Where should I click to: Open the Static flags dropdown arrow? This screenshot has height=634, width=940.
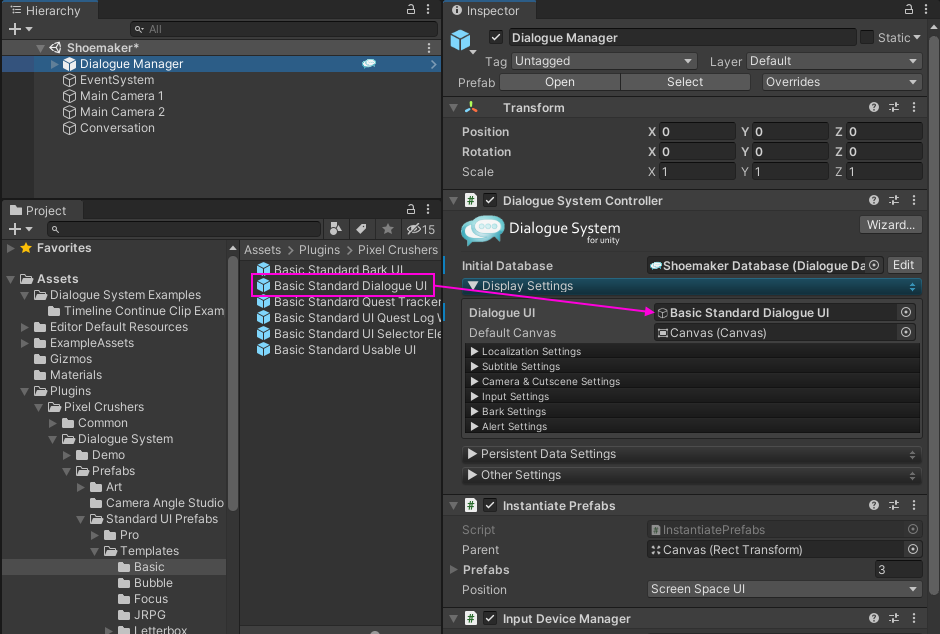point(917,37)
